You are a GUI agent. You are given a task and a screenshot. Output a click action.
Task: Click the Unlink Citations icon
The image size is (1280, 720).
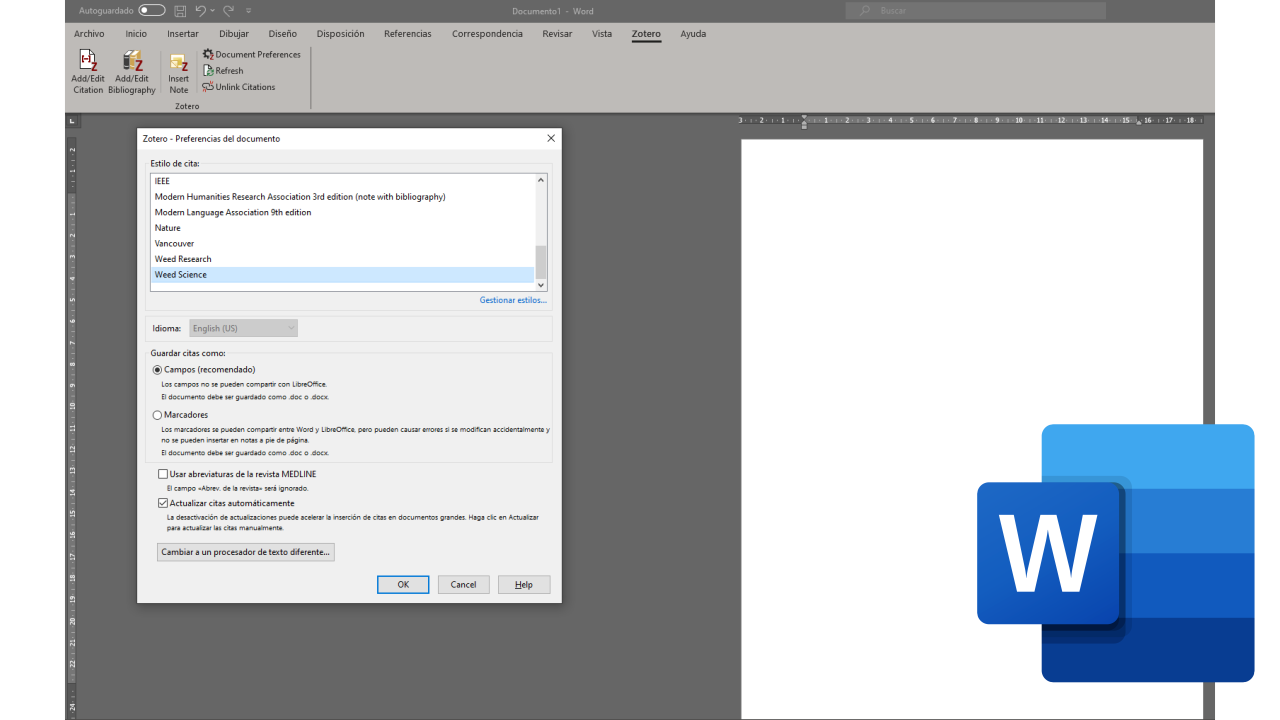pyautogui.click(x=208, y=87)
